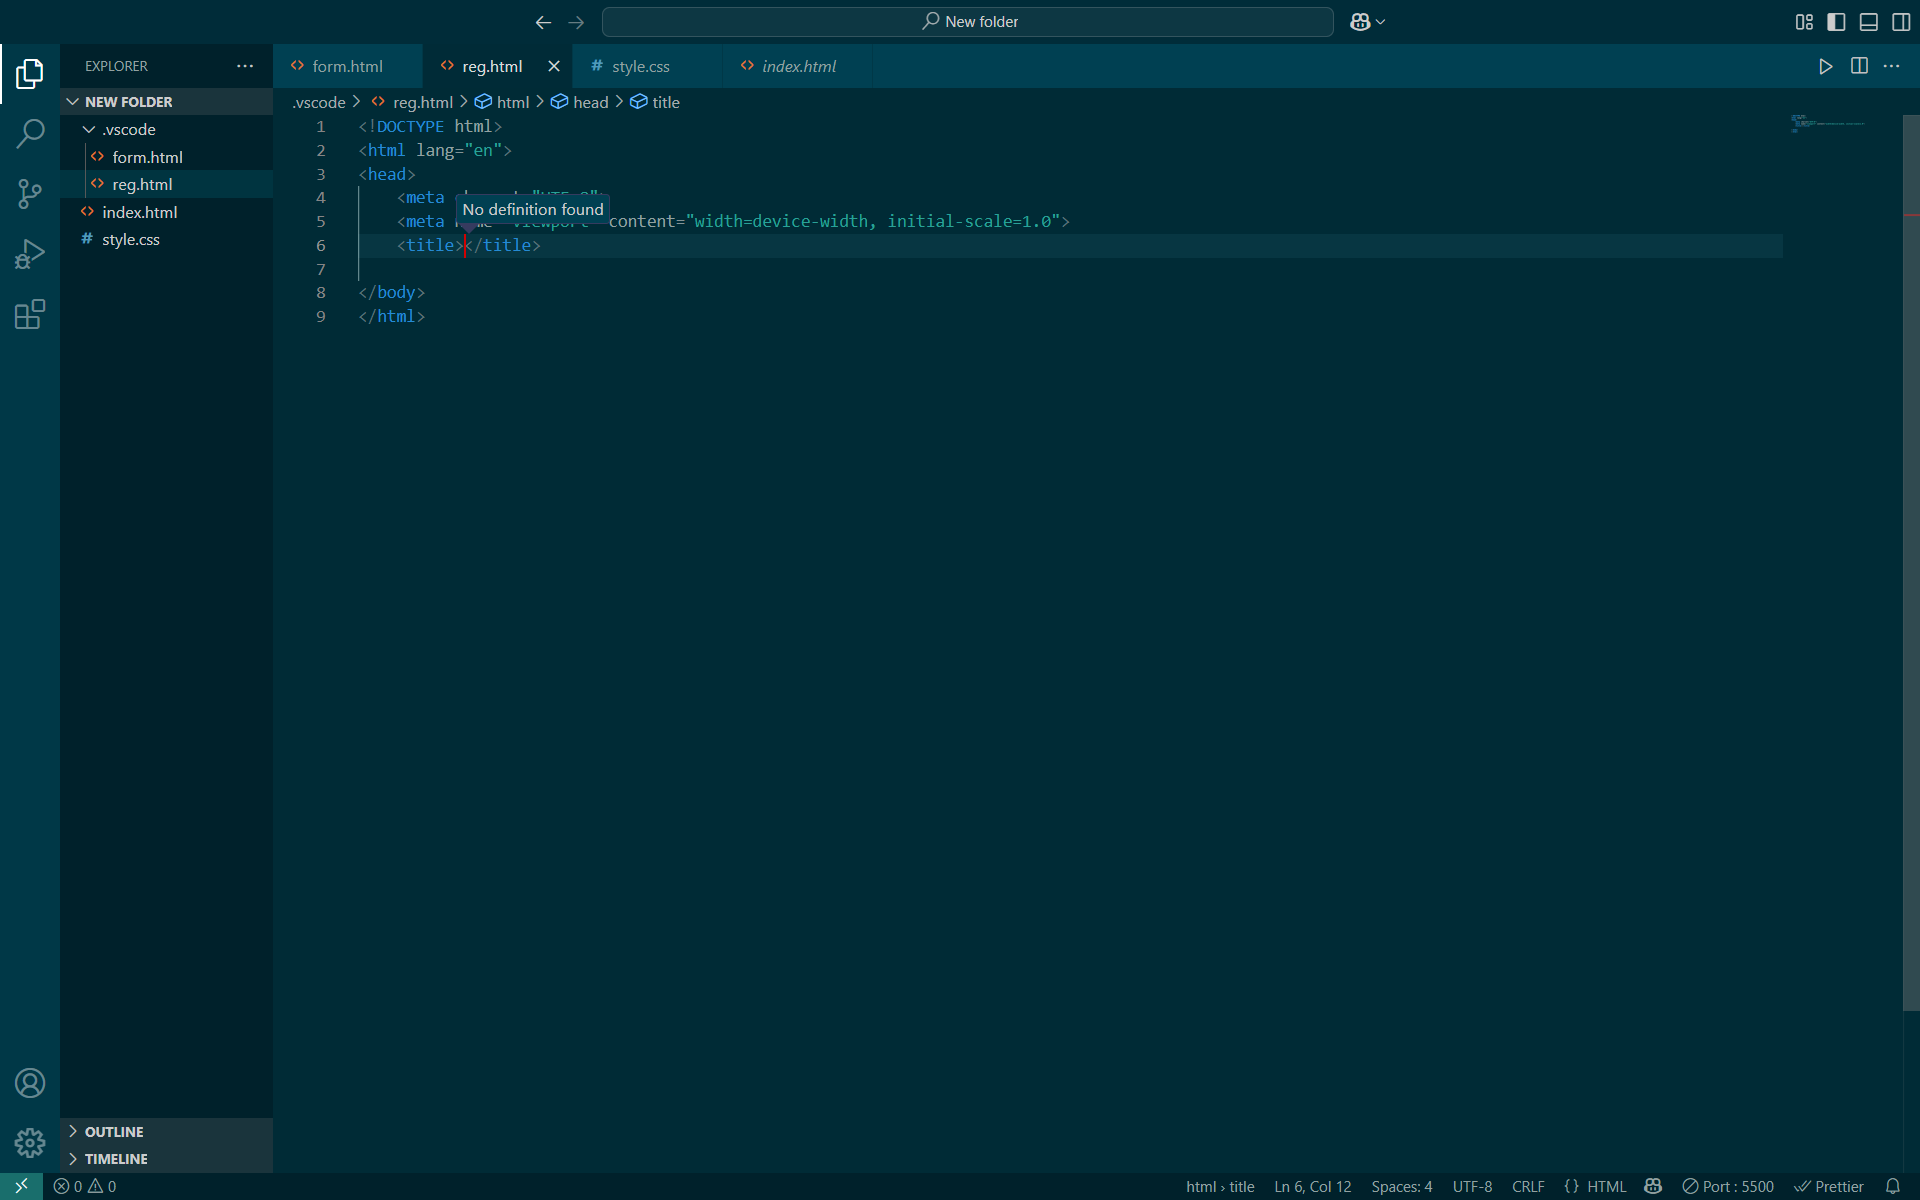Screen dimensions: 1920x1200
Task: Change encoding via UTF-8
Action: [x=1472, y=1186]
